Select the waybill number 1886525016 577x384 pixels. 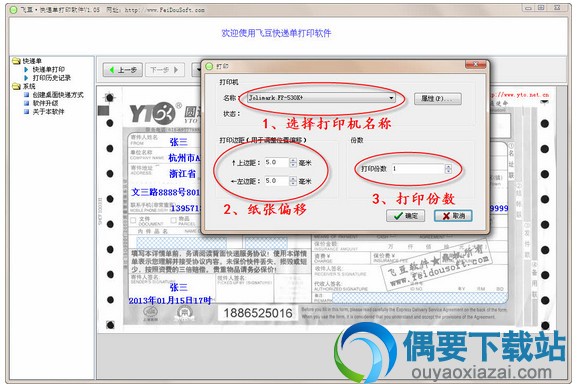click(x=258, y=313)
